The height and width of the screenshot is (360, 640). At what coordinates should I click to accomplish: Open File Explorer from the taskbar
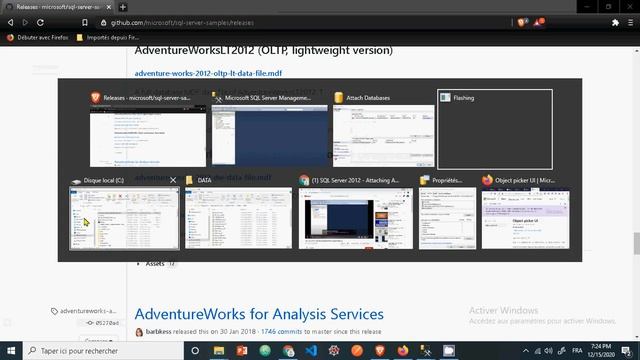[x=219, y=351]
